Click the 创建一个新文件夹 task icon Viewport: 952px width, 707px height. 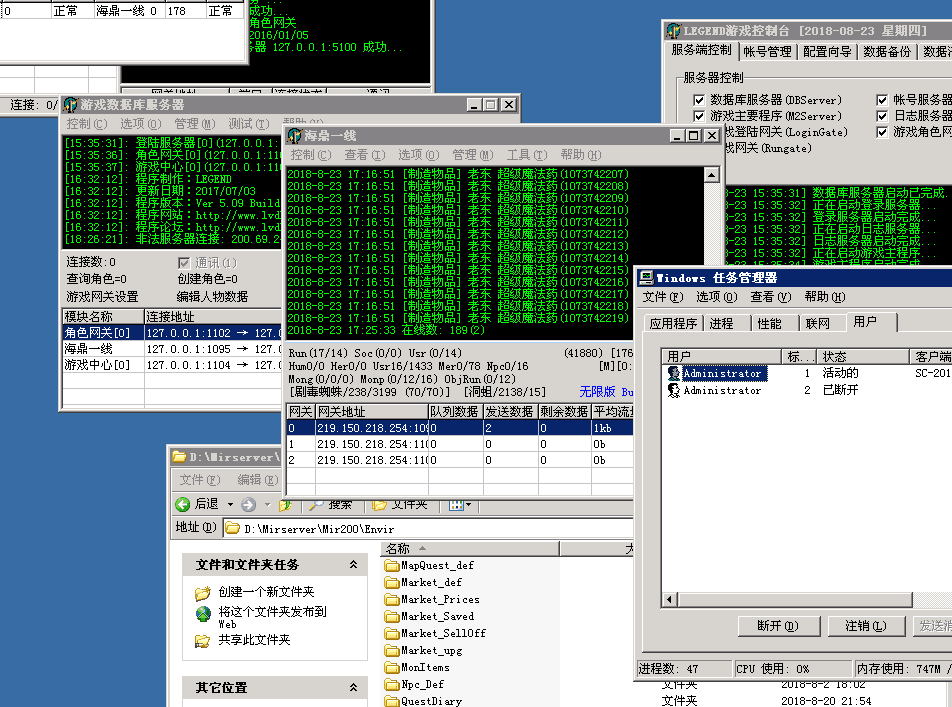click(x=203, y=592)
